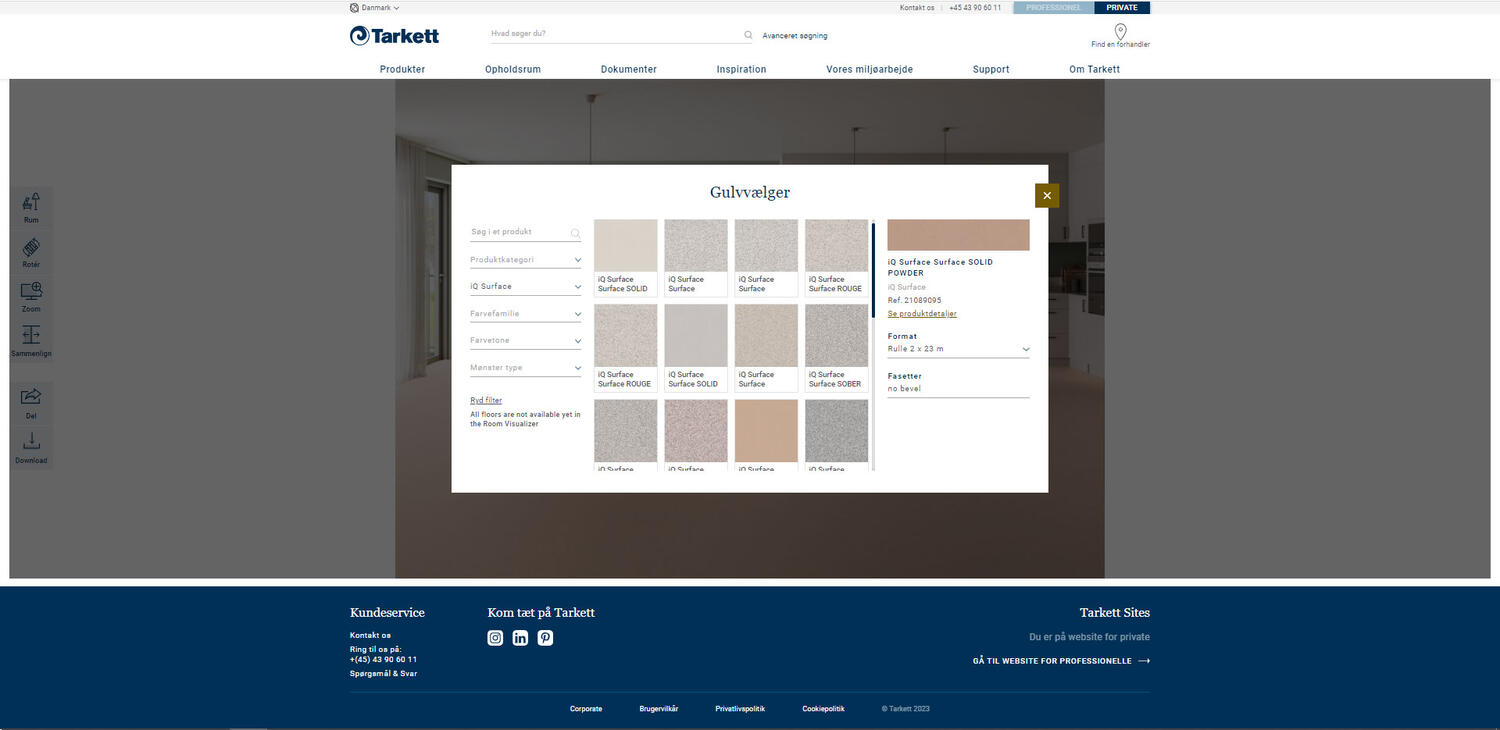This screenshot has width=1500, height=730.
Task: Open the Zoom tool in sidebar
Action: pyautogui.click(x=31, y=295)
